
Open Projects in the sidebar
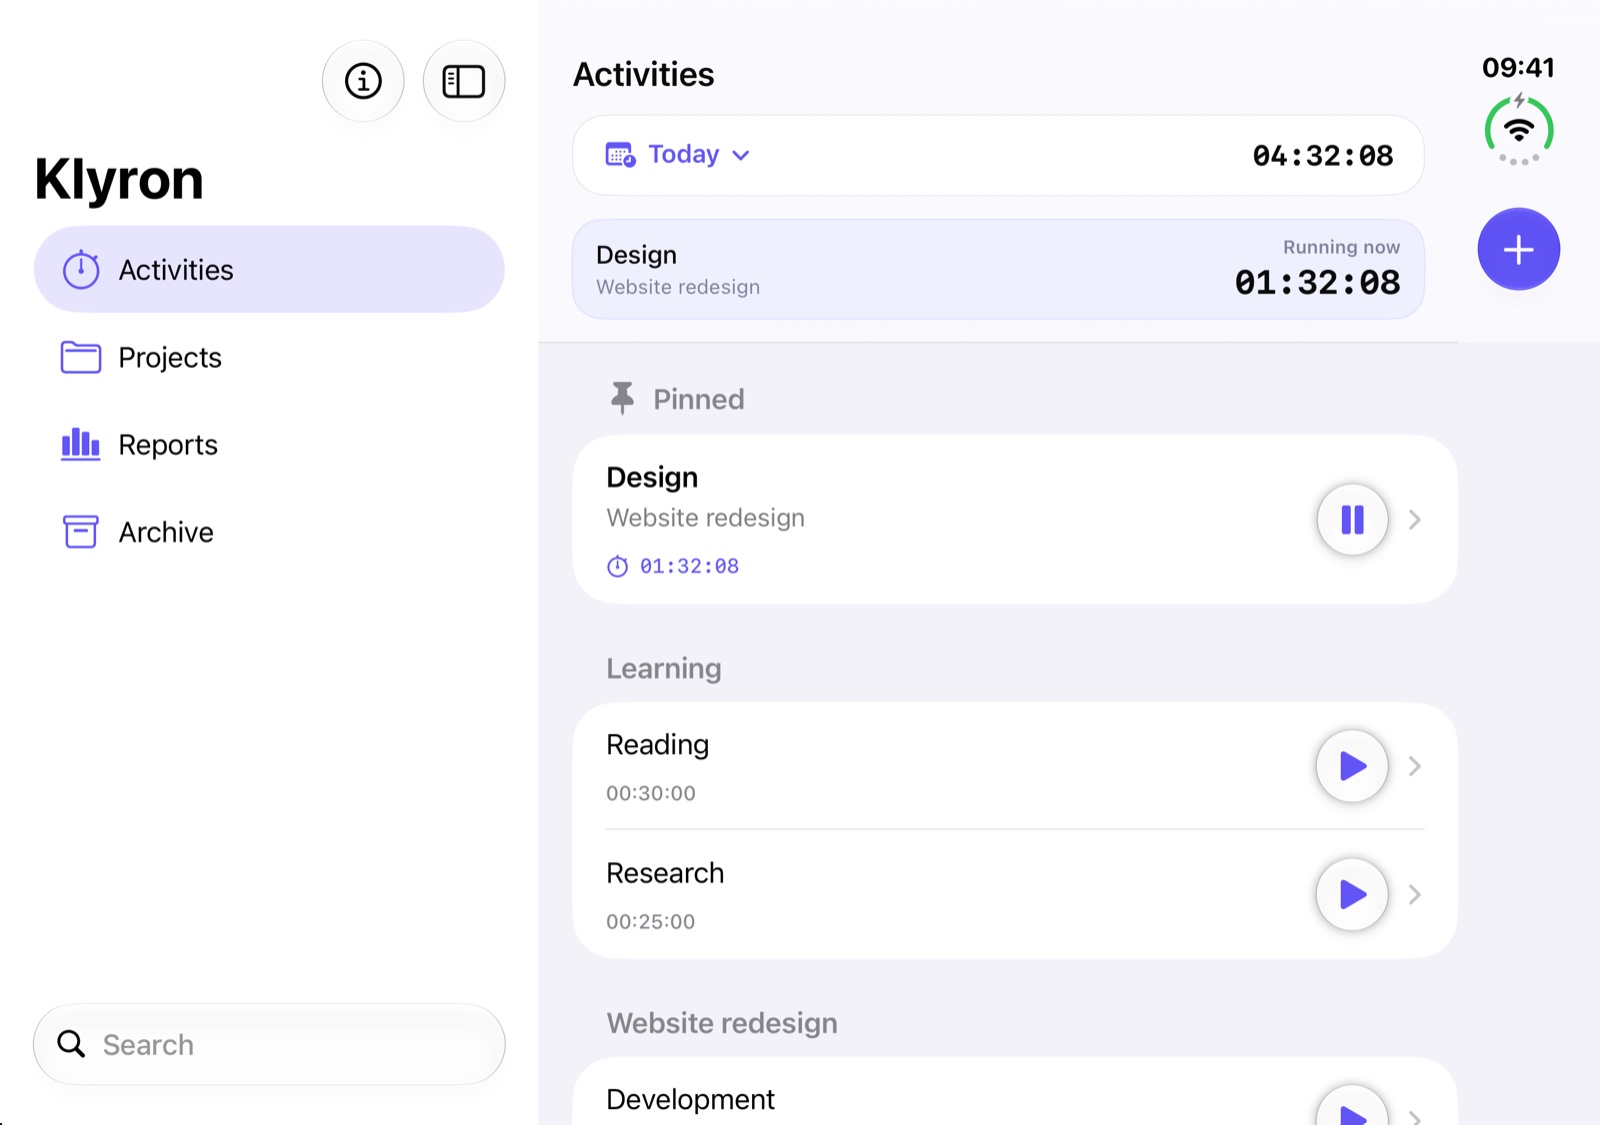[x=269, y=357]
